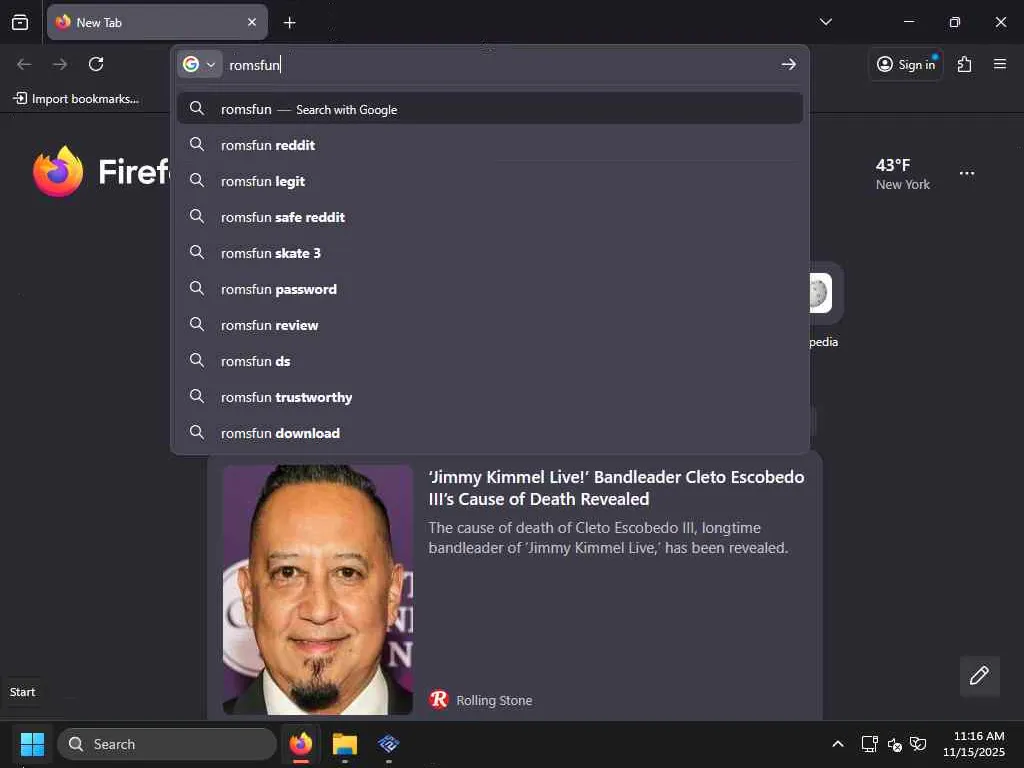This screenshot has width=1024, height=768.
Task: Go back one page
Action: coord(24,64)
